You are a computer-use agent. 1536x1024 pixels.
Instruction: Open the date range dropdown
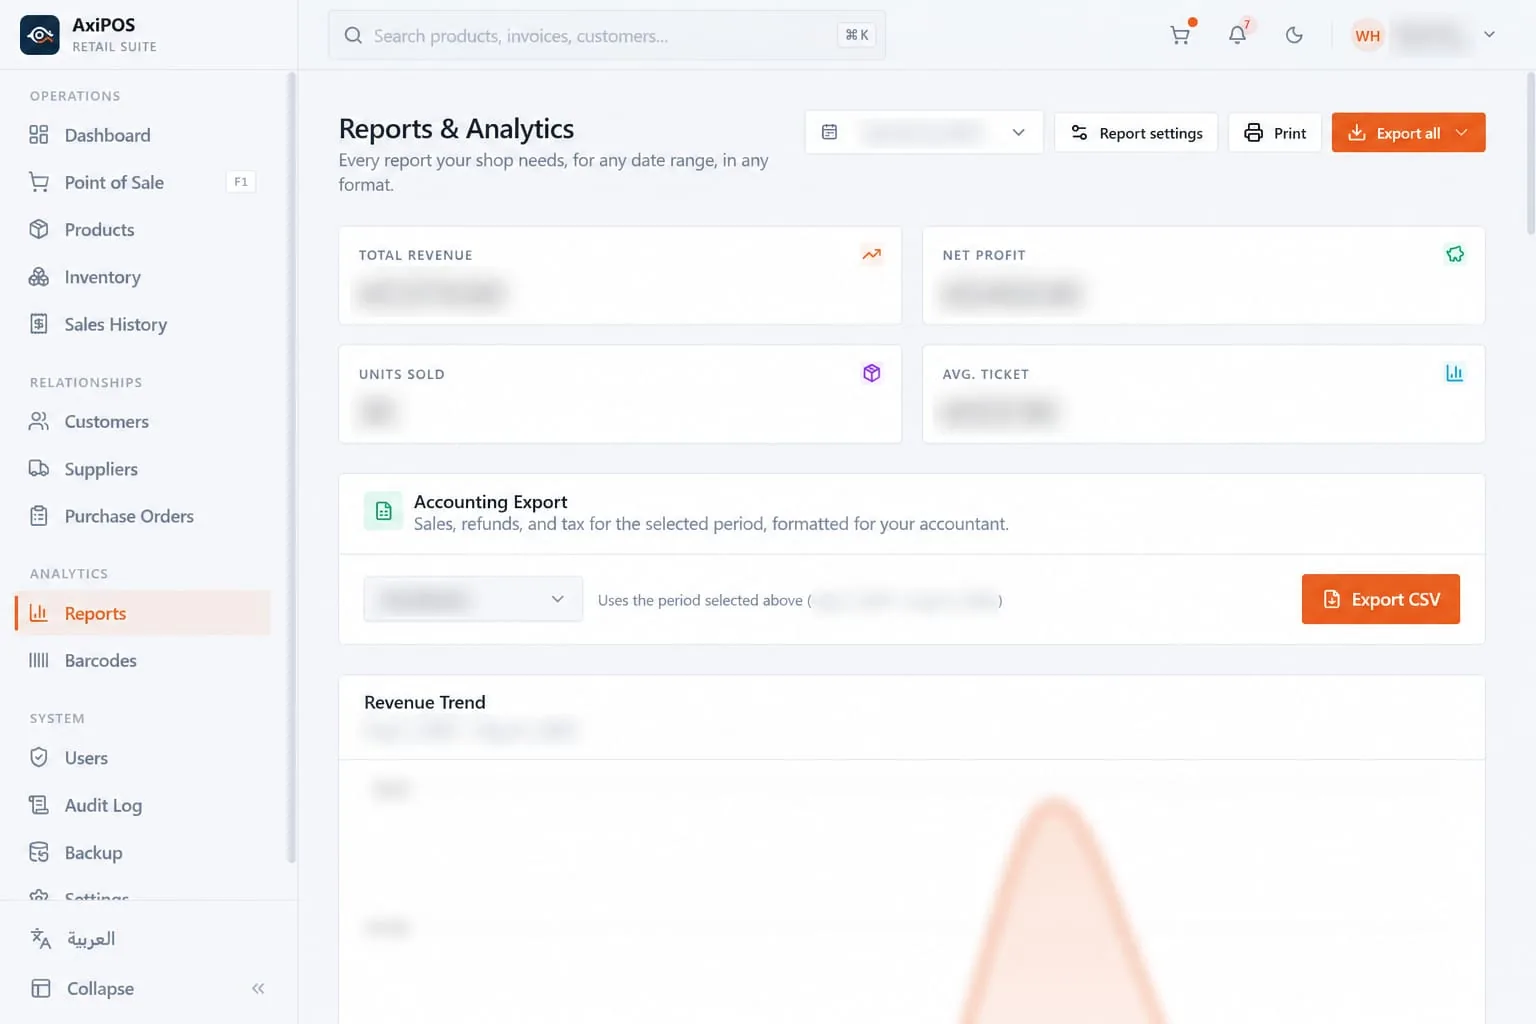924,132
